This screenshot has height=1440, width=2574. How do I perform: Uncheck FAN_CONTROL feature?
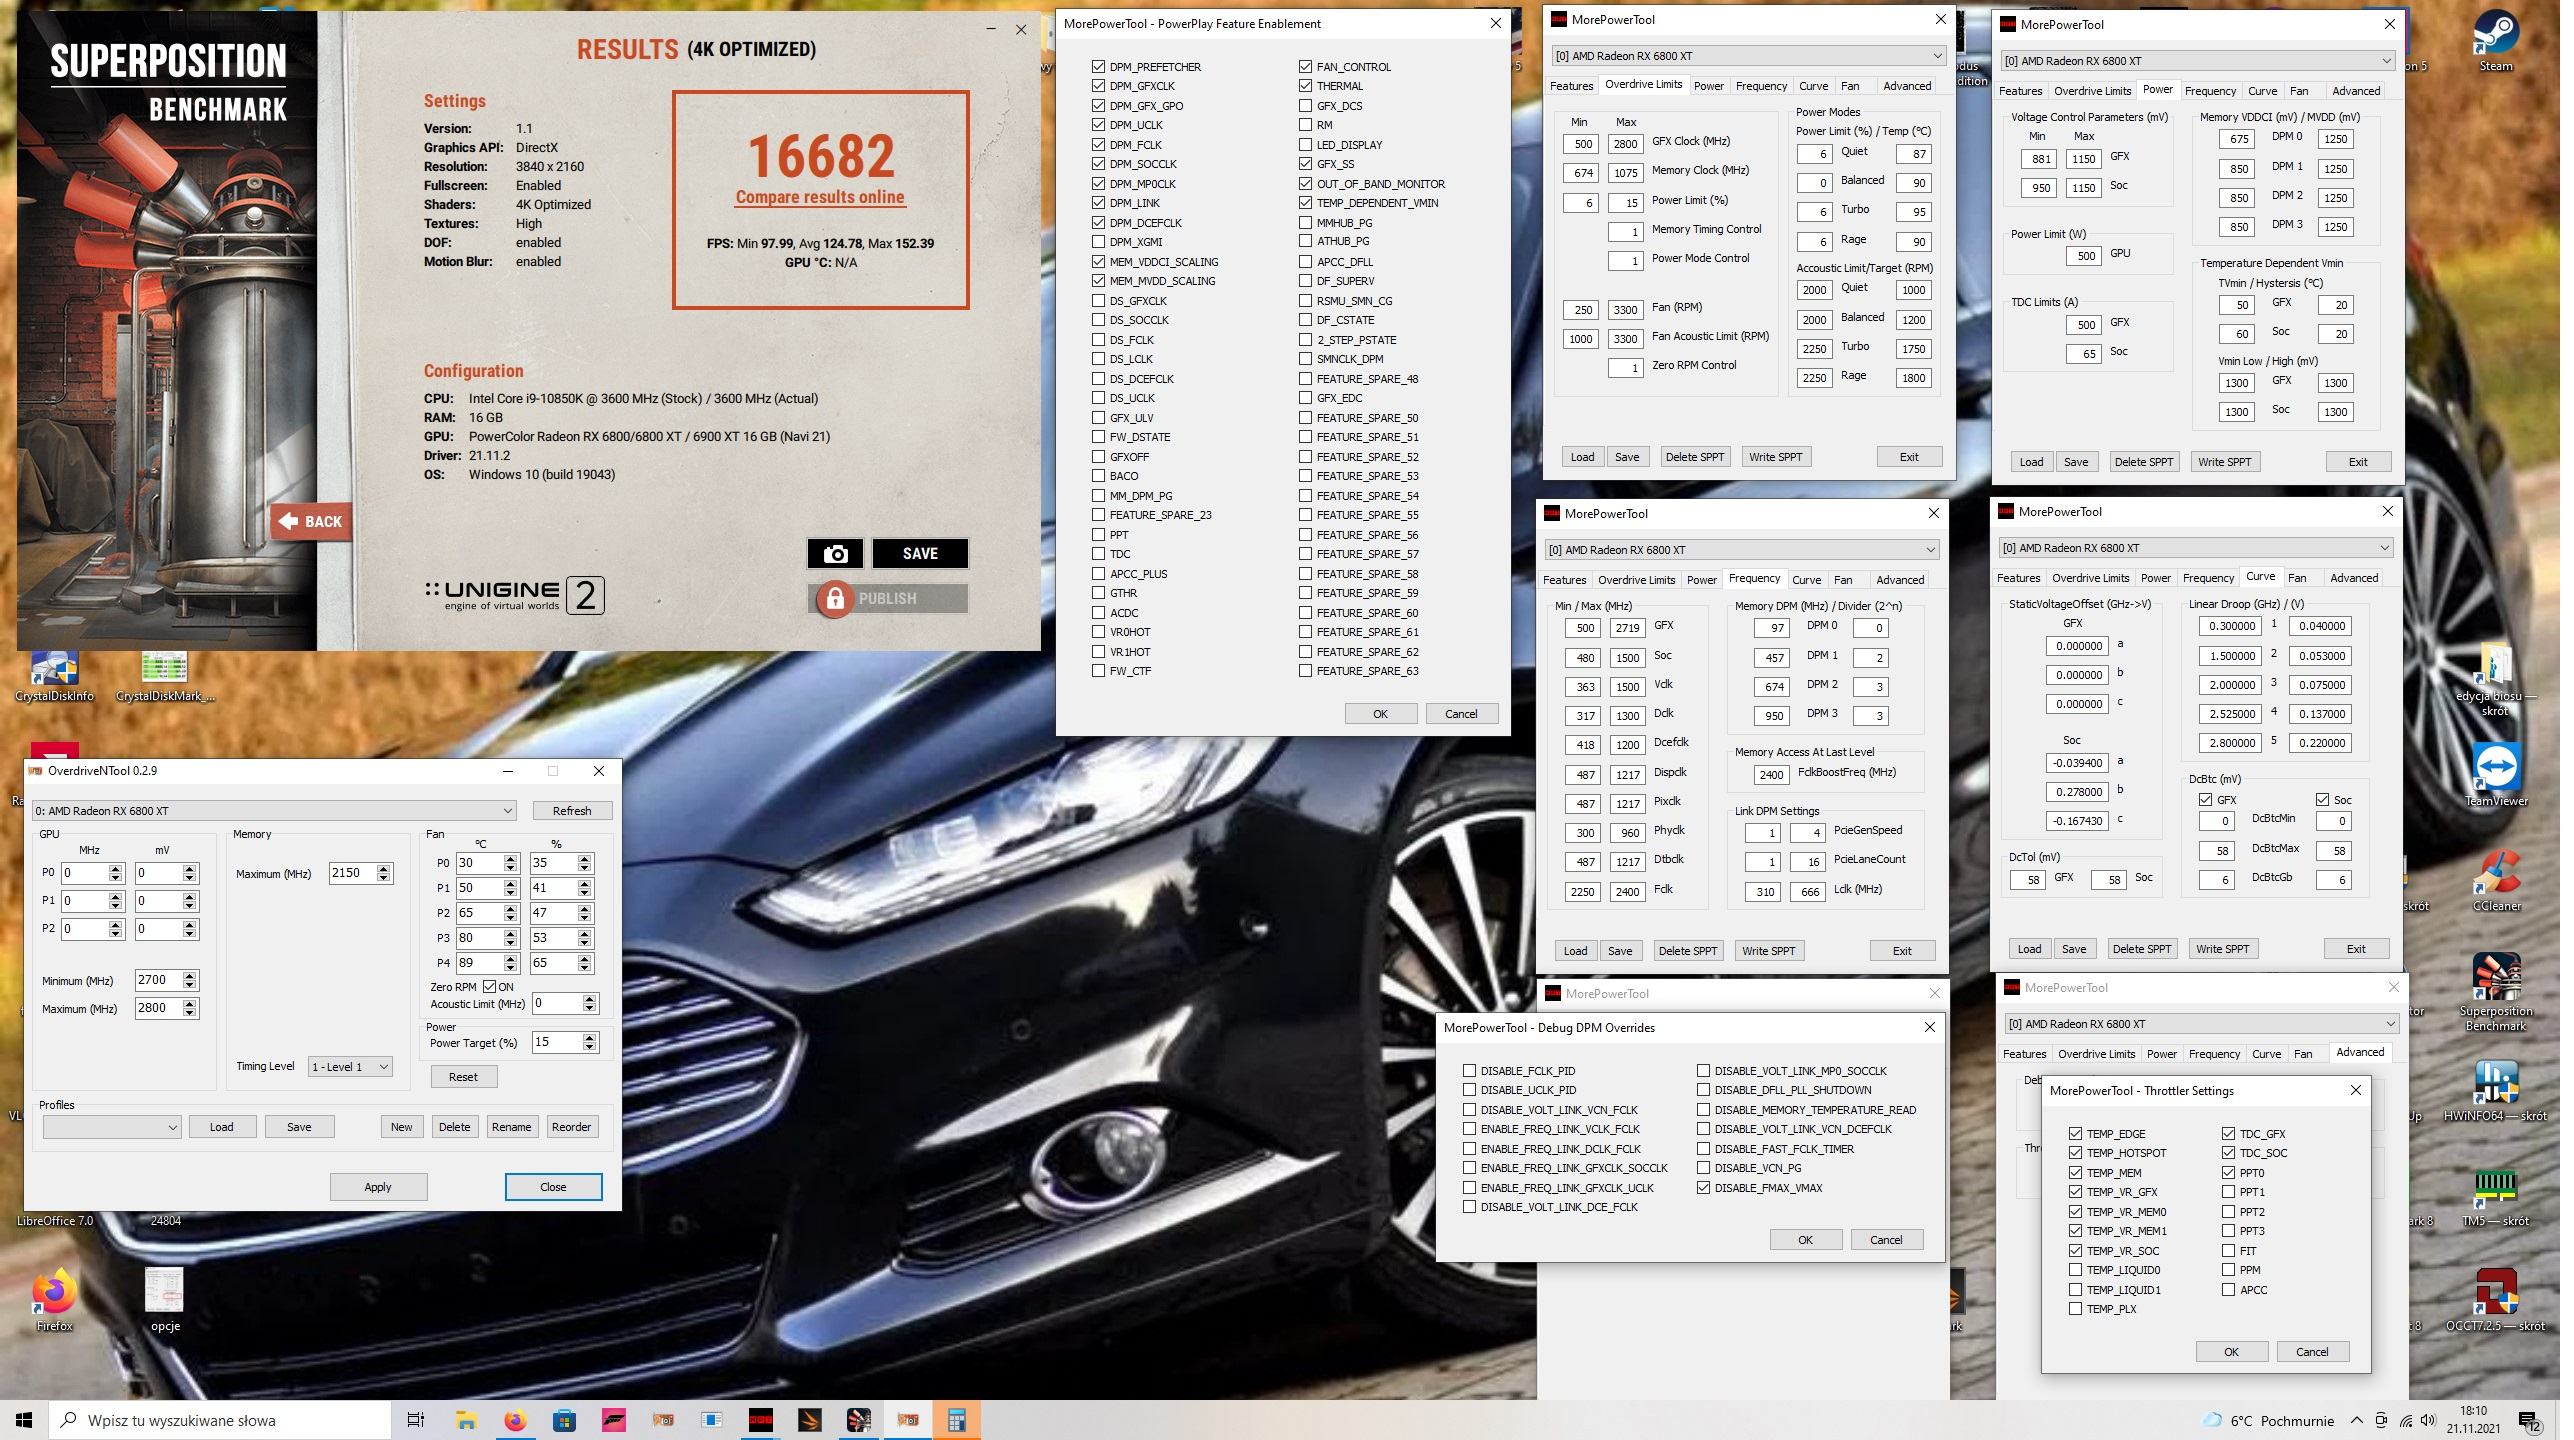click(1306, 67)
